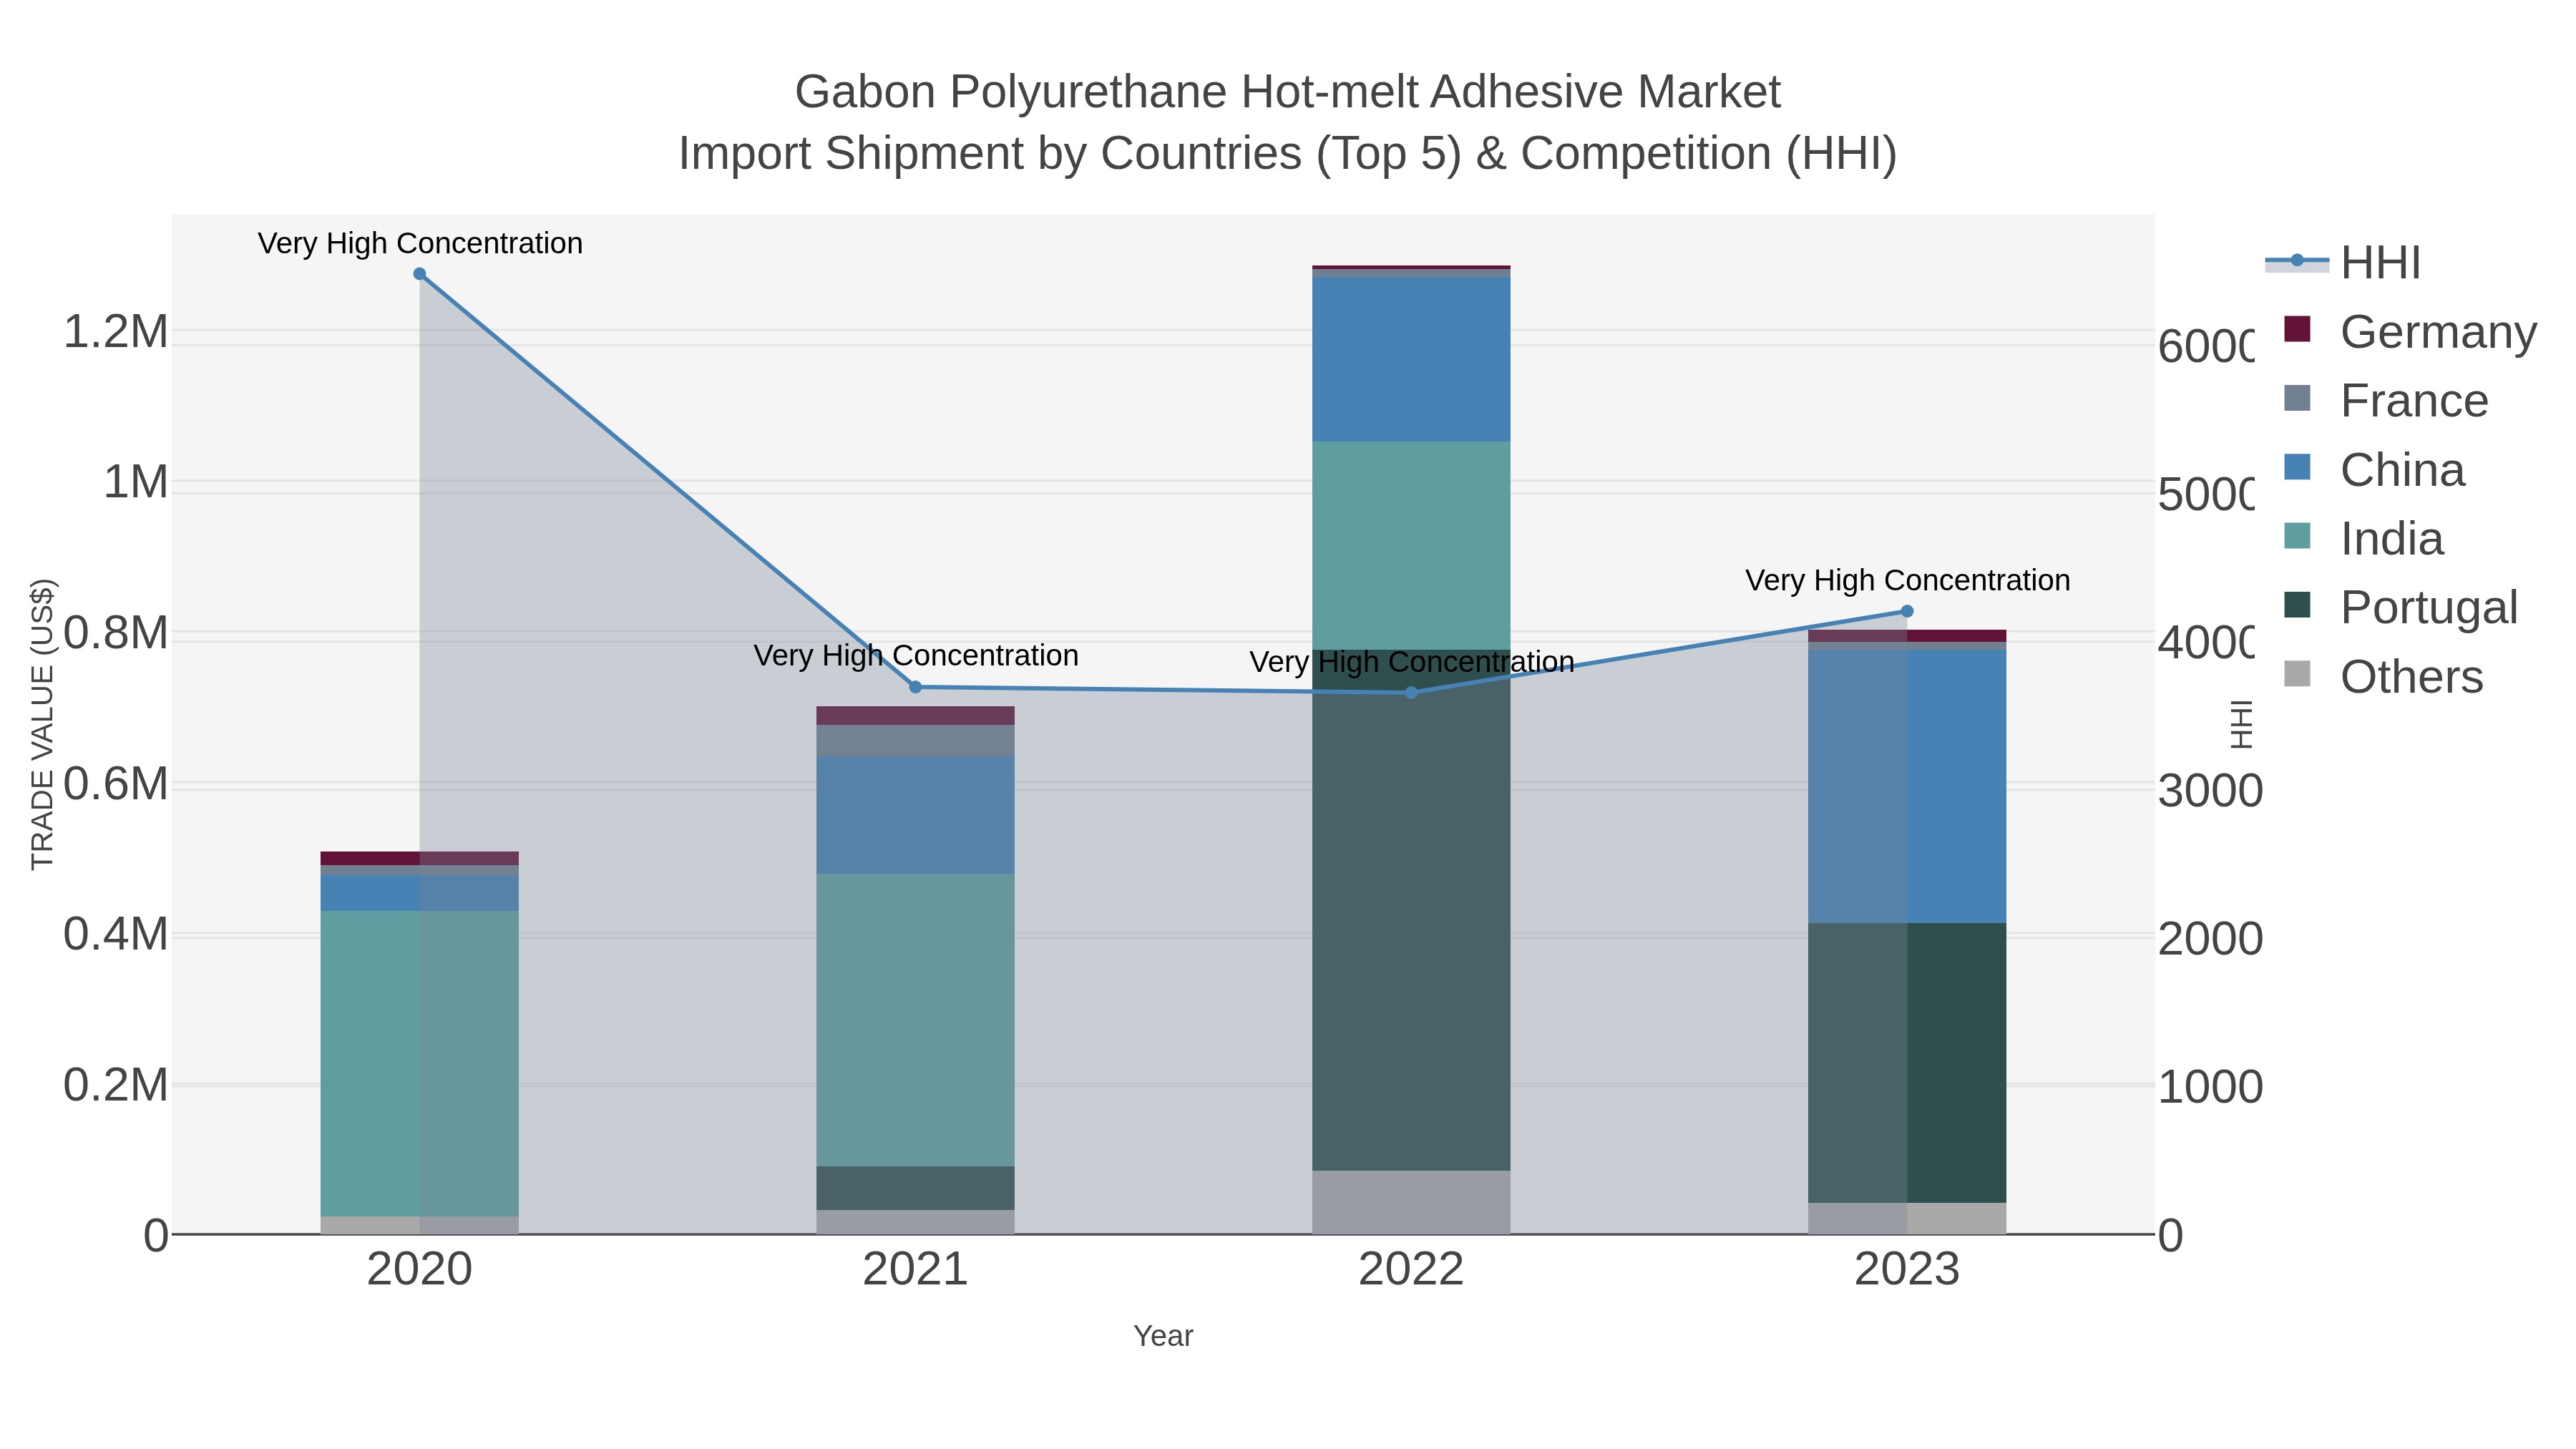
Task: Click 2020 Very High Concentration annotation
Action: point(420,243)
